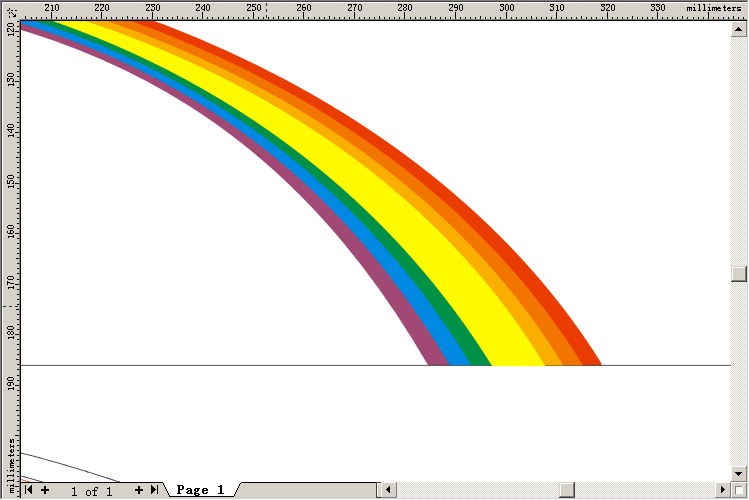The height and width of the screenshot is (500, 749).
Task: Add page after current page
Action: [139, 490]
